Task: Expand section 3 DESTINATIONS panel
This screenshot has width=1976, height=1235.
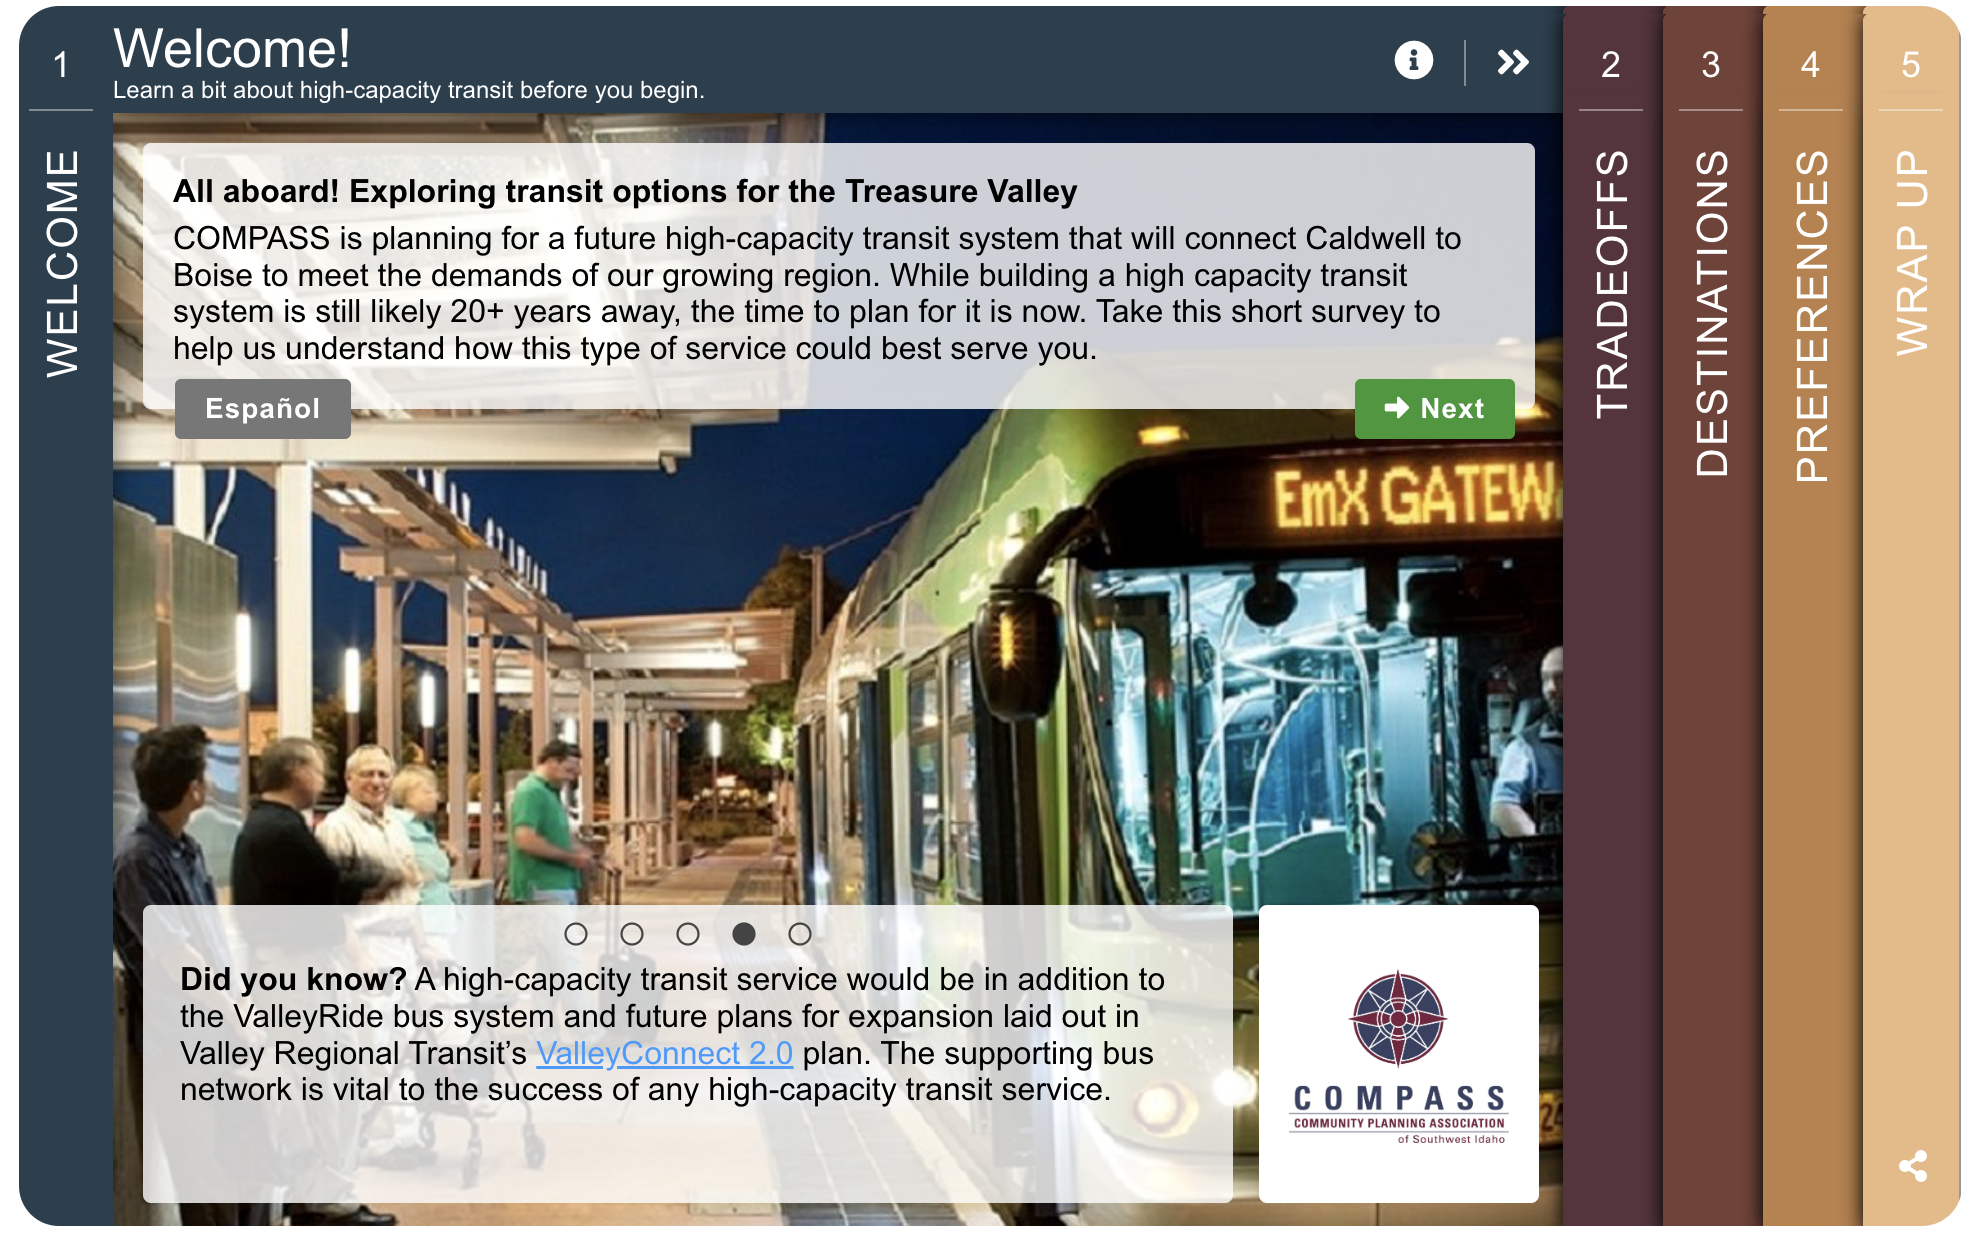Action: 1710,616
